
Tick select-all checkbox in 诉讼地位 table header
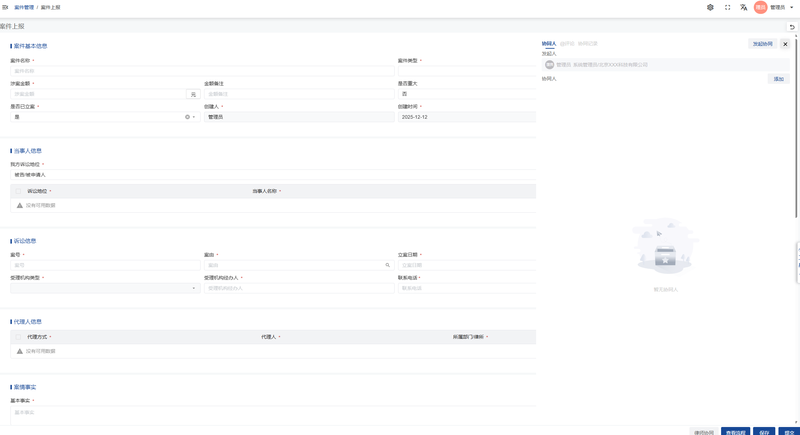tap(18, 191)
